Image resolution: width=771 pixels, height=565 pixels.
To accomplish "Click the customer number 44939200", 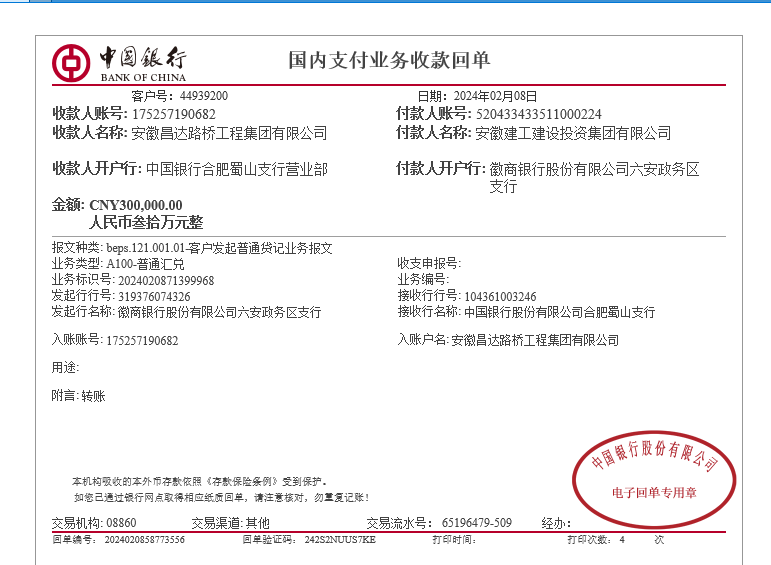I will tap(204, 96).
